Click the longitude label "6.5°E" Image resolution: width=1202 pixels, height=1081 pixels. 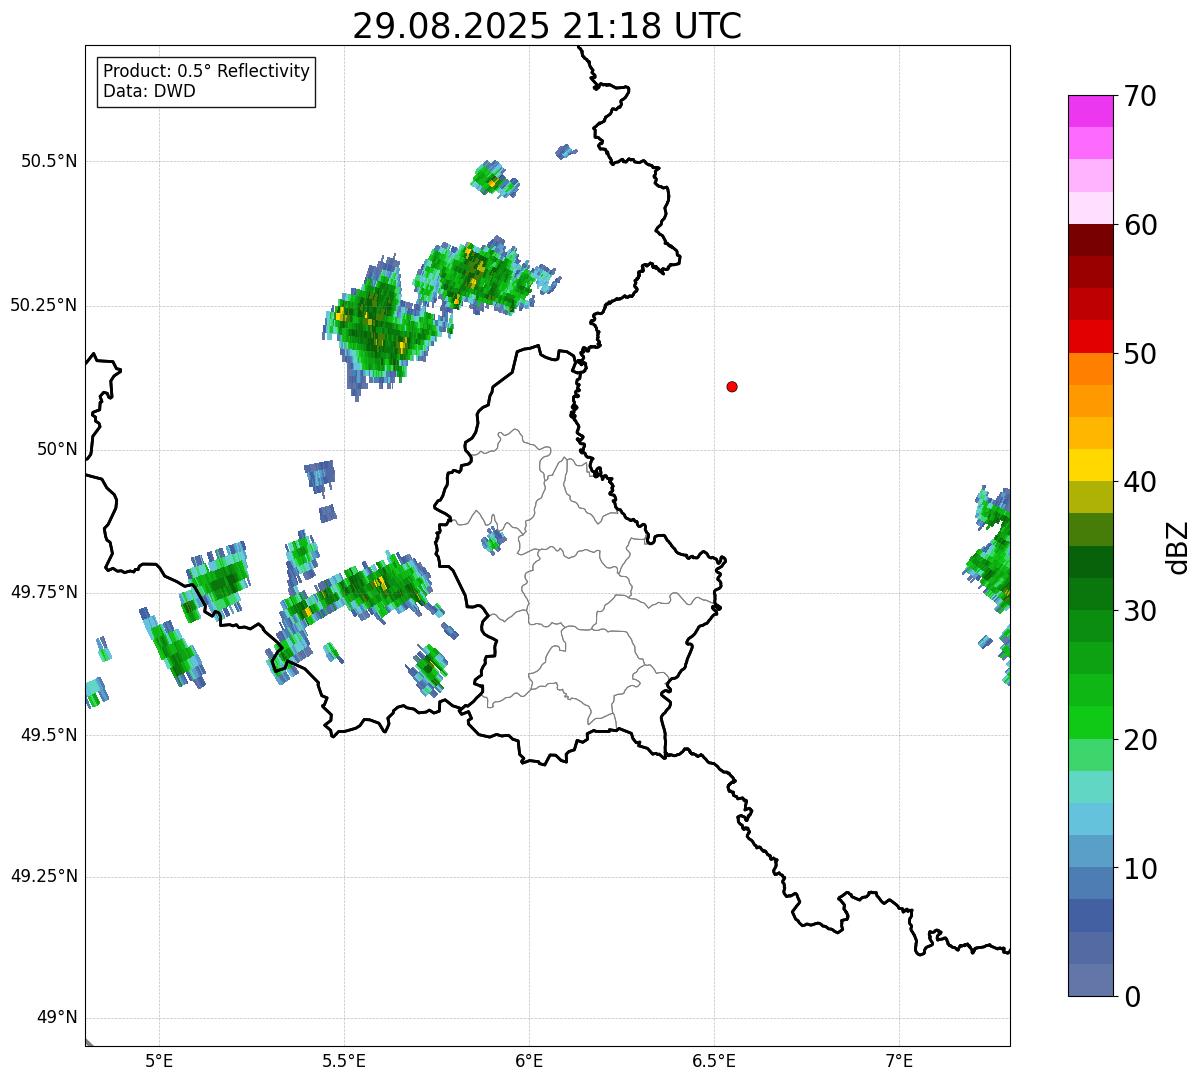pyautogui.click(x=714, y=1060)
